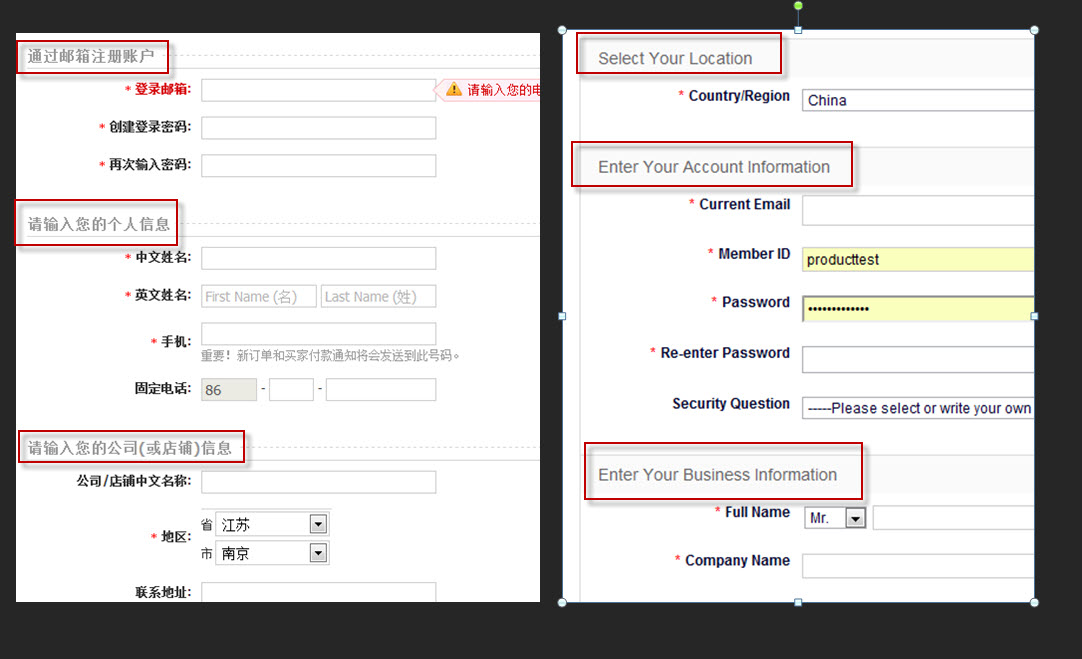
Task: Click the green rotation handle above the right image
Action: (x=798, y=6)
